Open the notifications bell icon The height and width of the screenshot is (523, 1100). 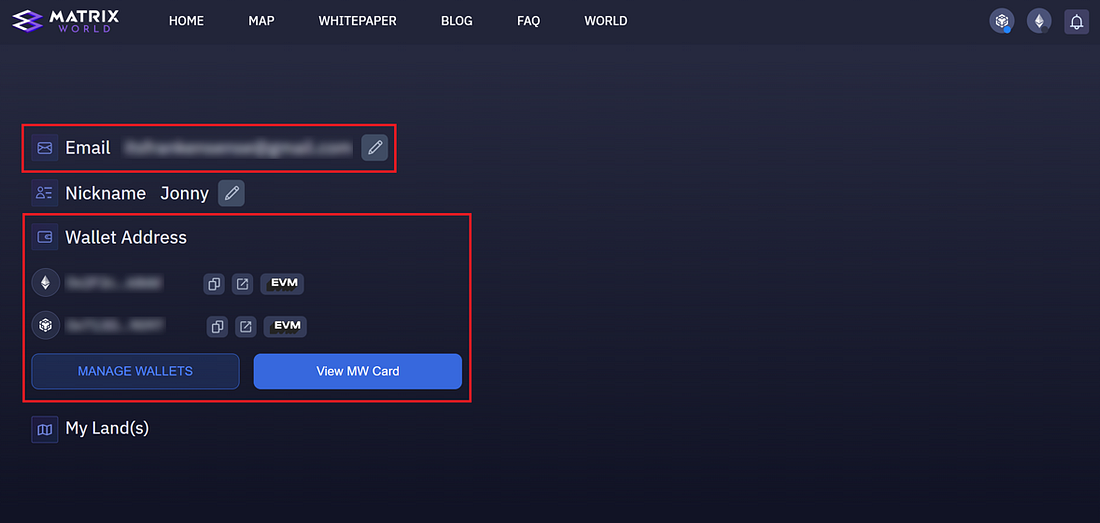click(1077, 21)
